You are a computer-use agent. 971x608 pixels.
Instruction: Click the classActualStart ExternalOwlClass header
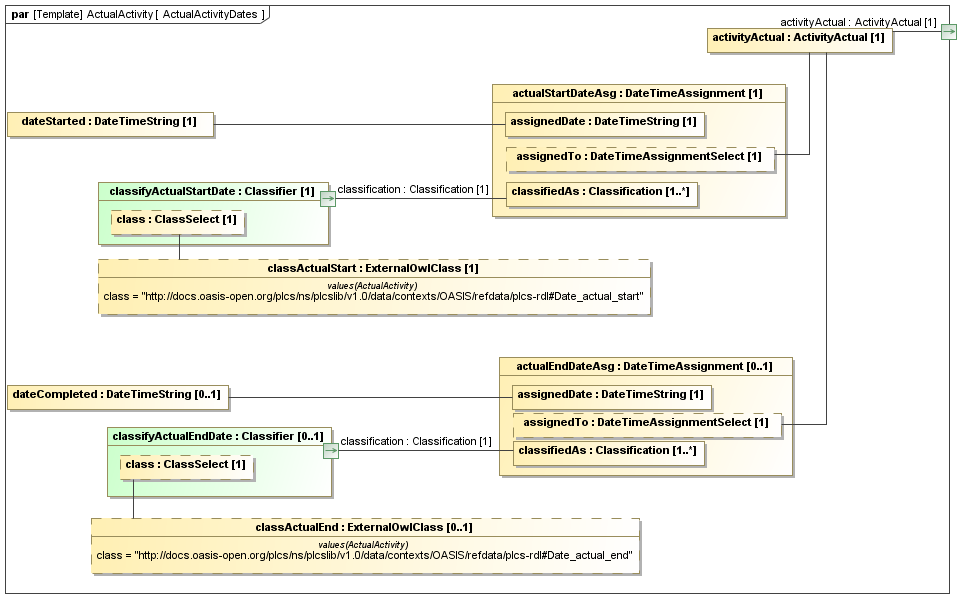(x=374, y=268)
